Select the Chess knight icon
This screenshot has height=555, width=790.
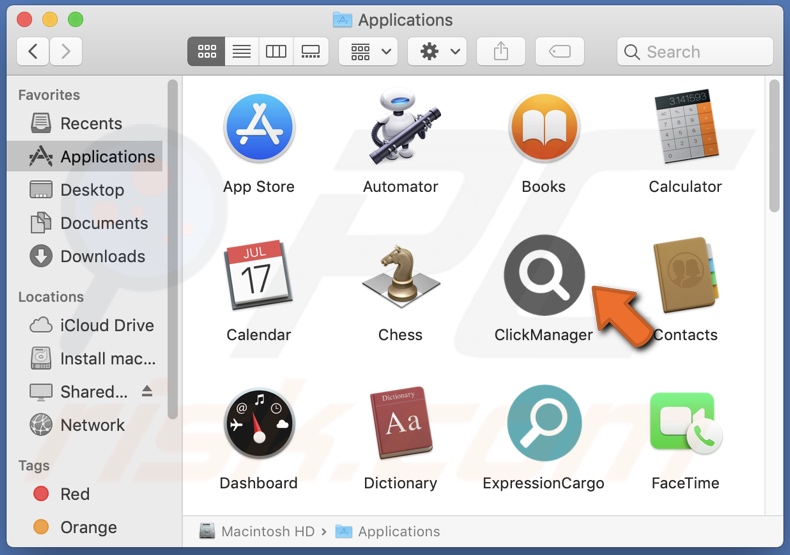[401, 275]
